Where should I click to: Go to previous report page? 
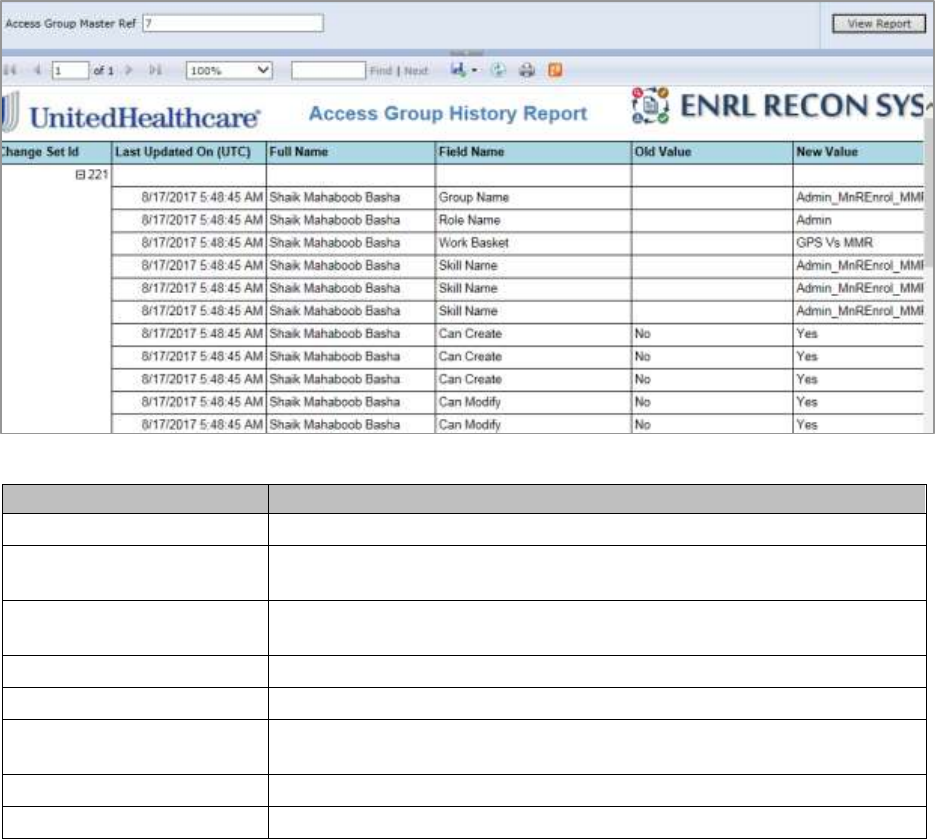(37, 70)
